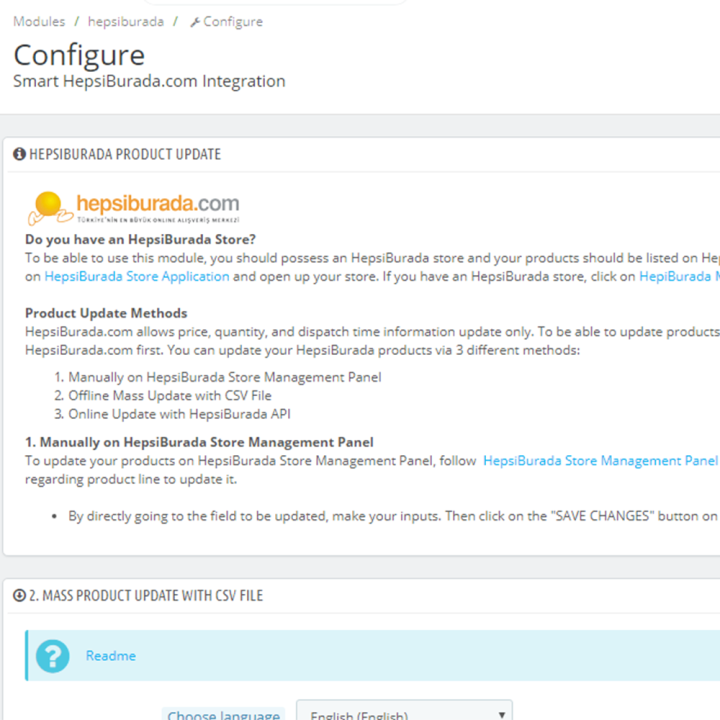Click the Product Update Methods heading
The height and width of the screenshot is (720, 720).
(x=106, y=313)
